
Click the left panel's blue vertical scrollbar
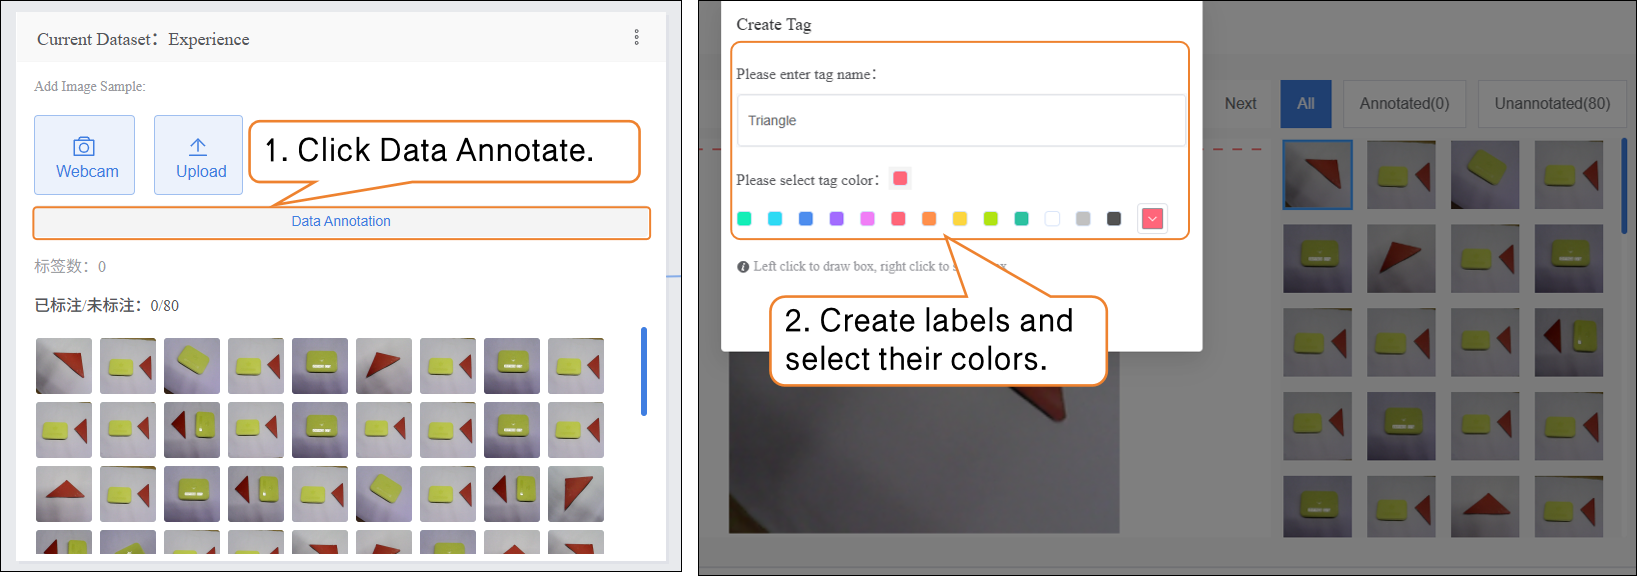coord(643,371)
